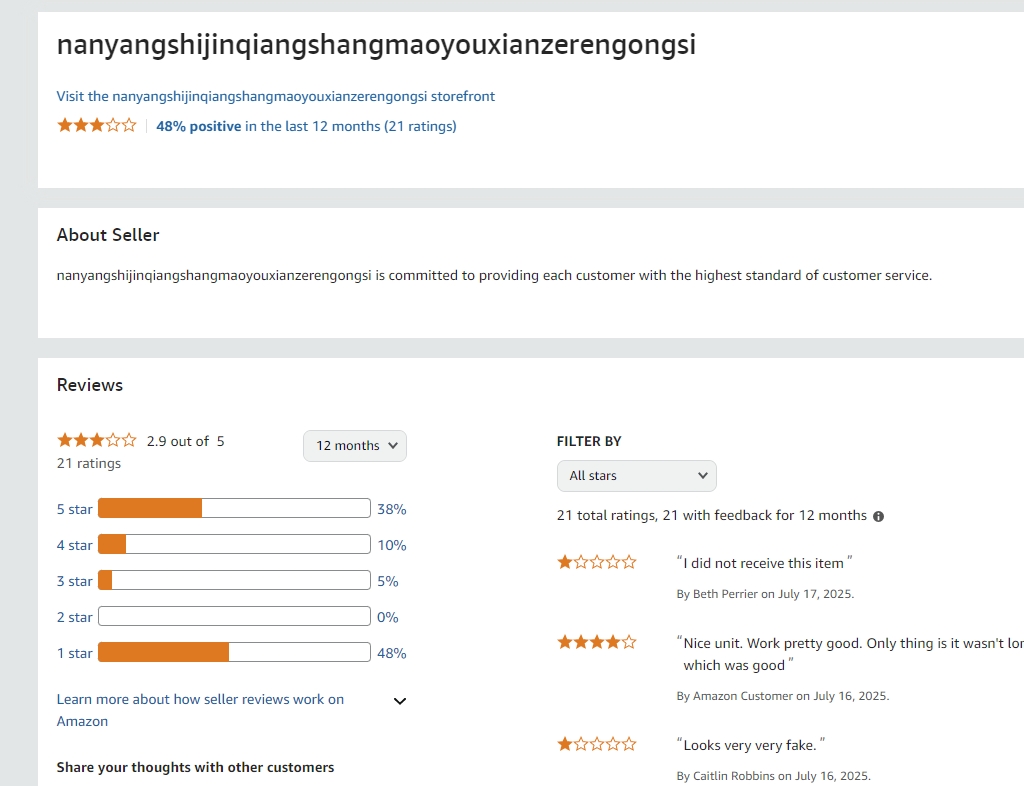Screen dimensions: 1024x786
Task: Click the 10% percentage beside 4 star
Action: (x=391, y=545)
